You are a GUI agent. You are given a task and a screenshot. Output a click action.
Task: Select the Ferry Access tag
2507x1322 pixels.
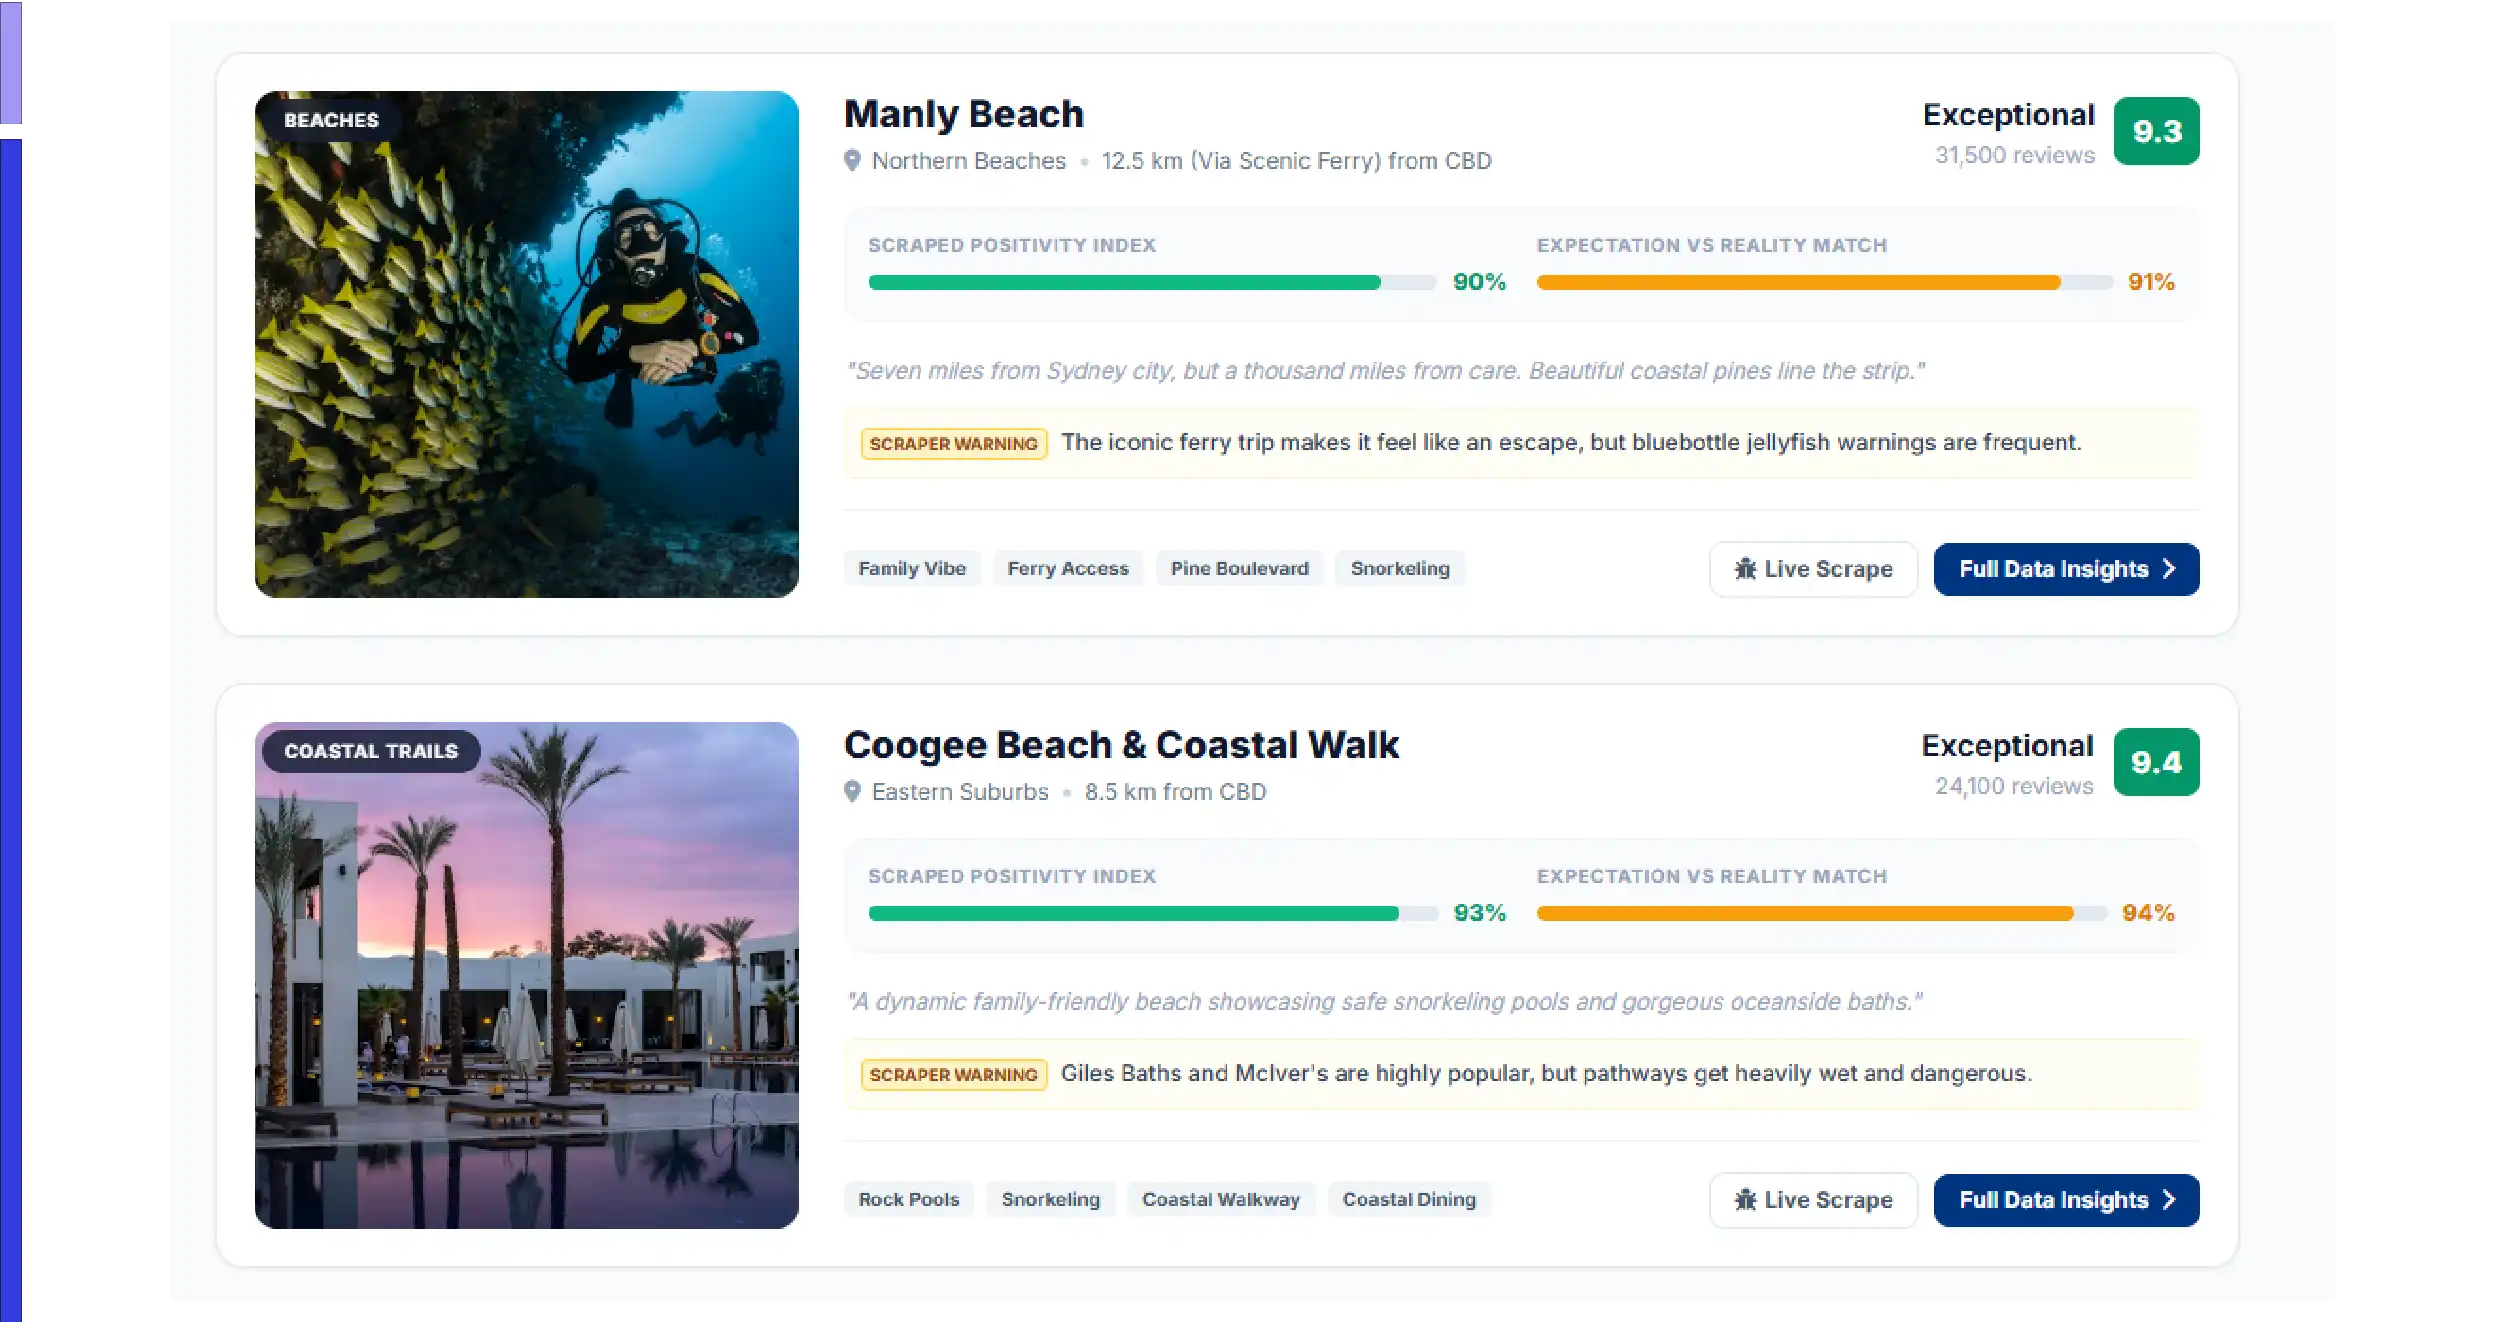point(1067,568)
